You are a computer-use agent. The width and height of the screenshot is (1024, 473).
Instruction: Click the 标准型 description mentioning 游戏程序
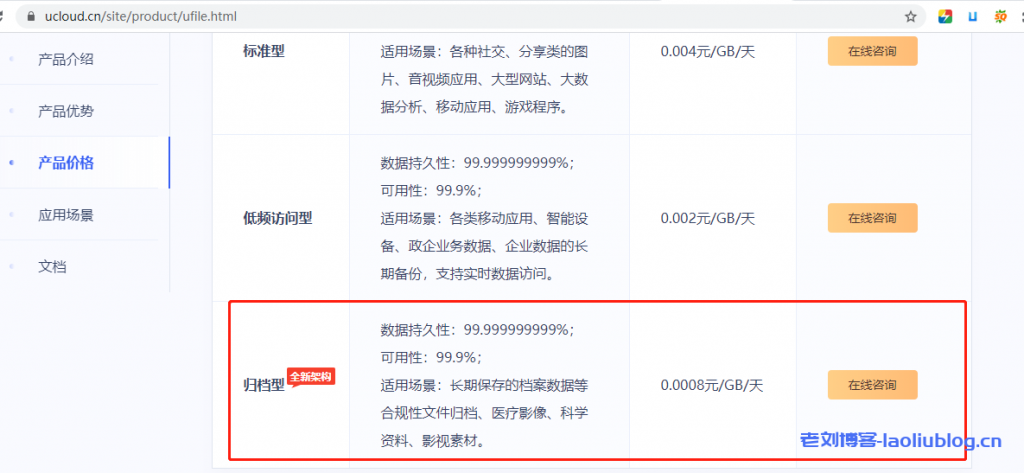pos(485,79)
